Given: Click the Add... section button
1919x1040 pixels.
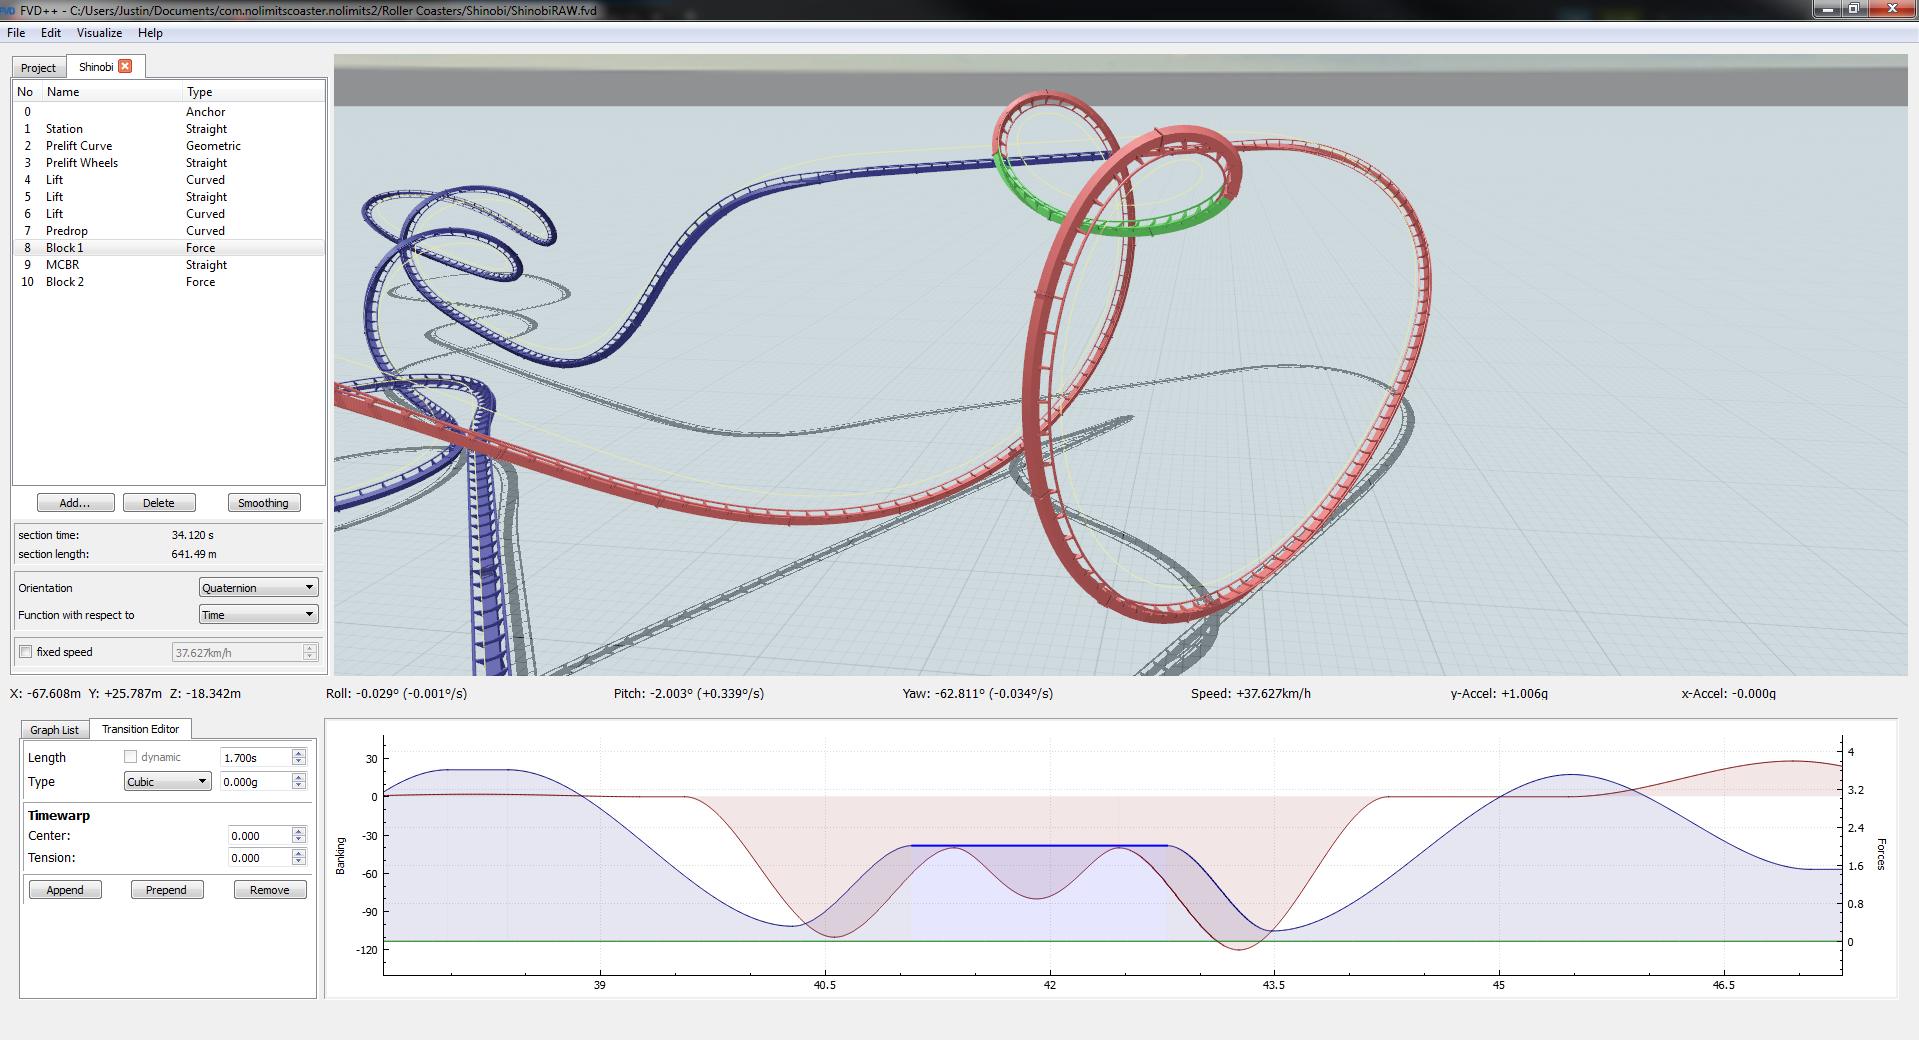Looking at the screenshot, I should (x=75, y=503).
